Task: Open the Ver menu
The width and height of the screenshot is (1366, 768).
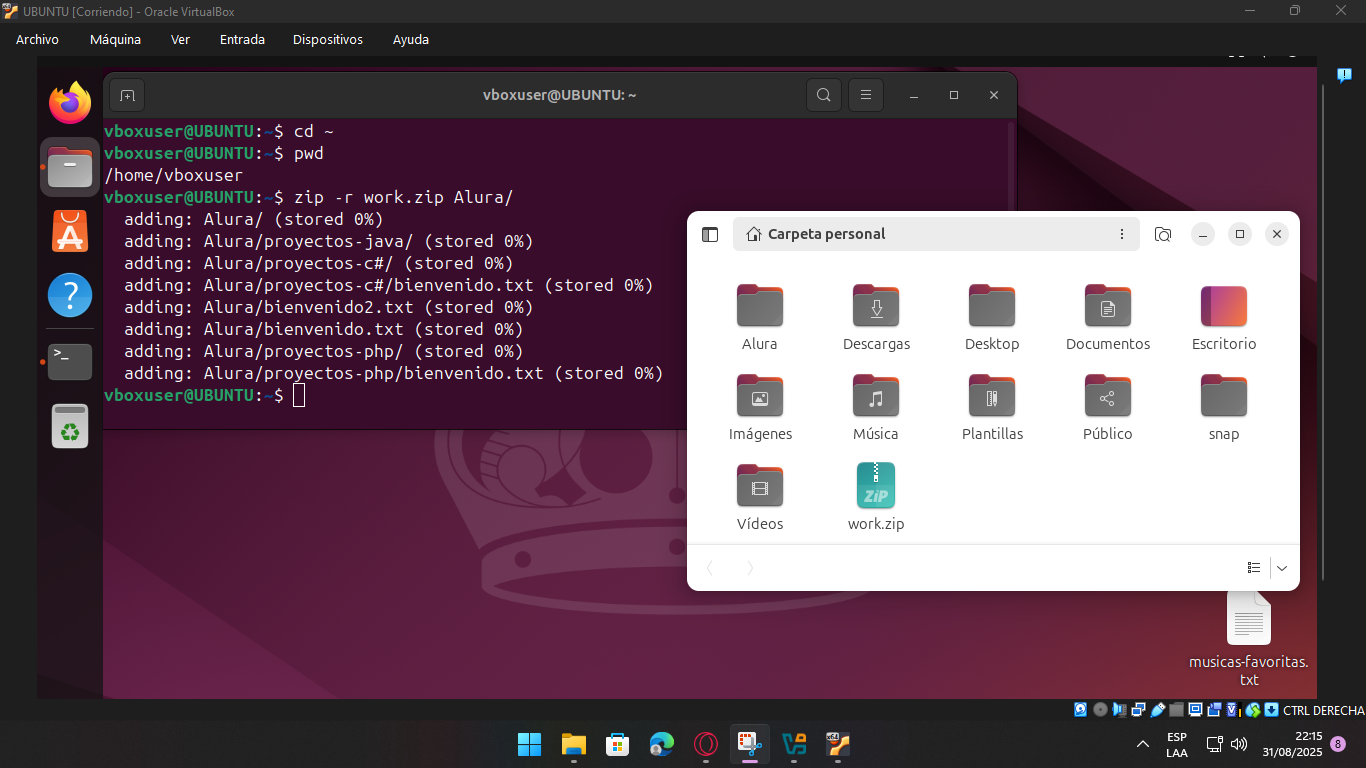Action: pyautogui.click(x=180, y=40)
